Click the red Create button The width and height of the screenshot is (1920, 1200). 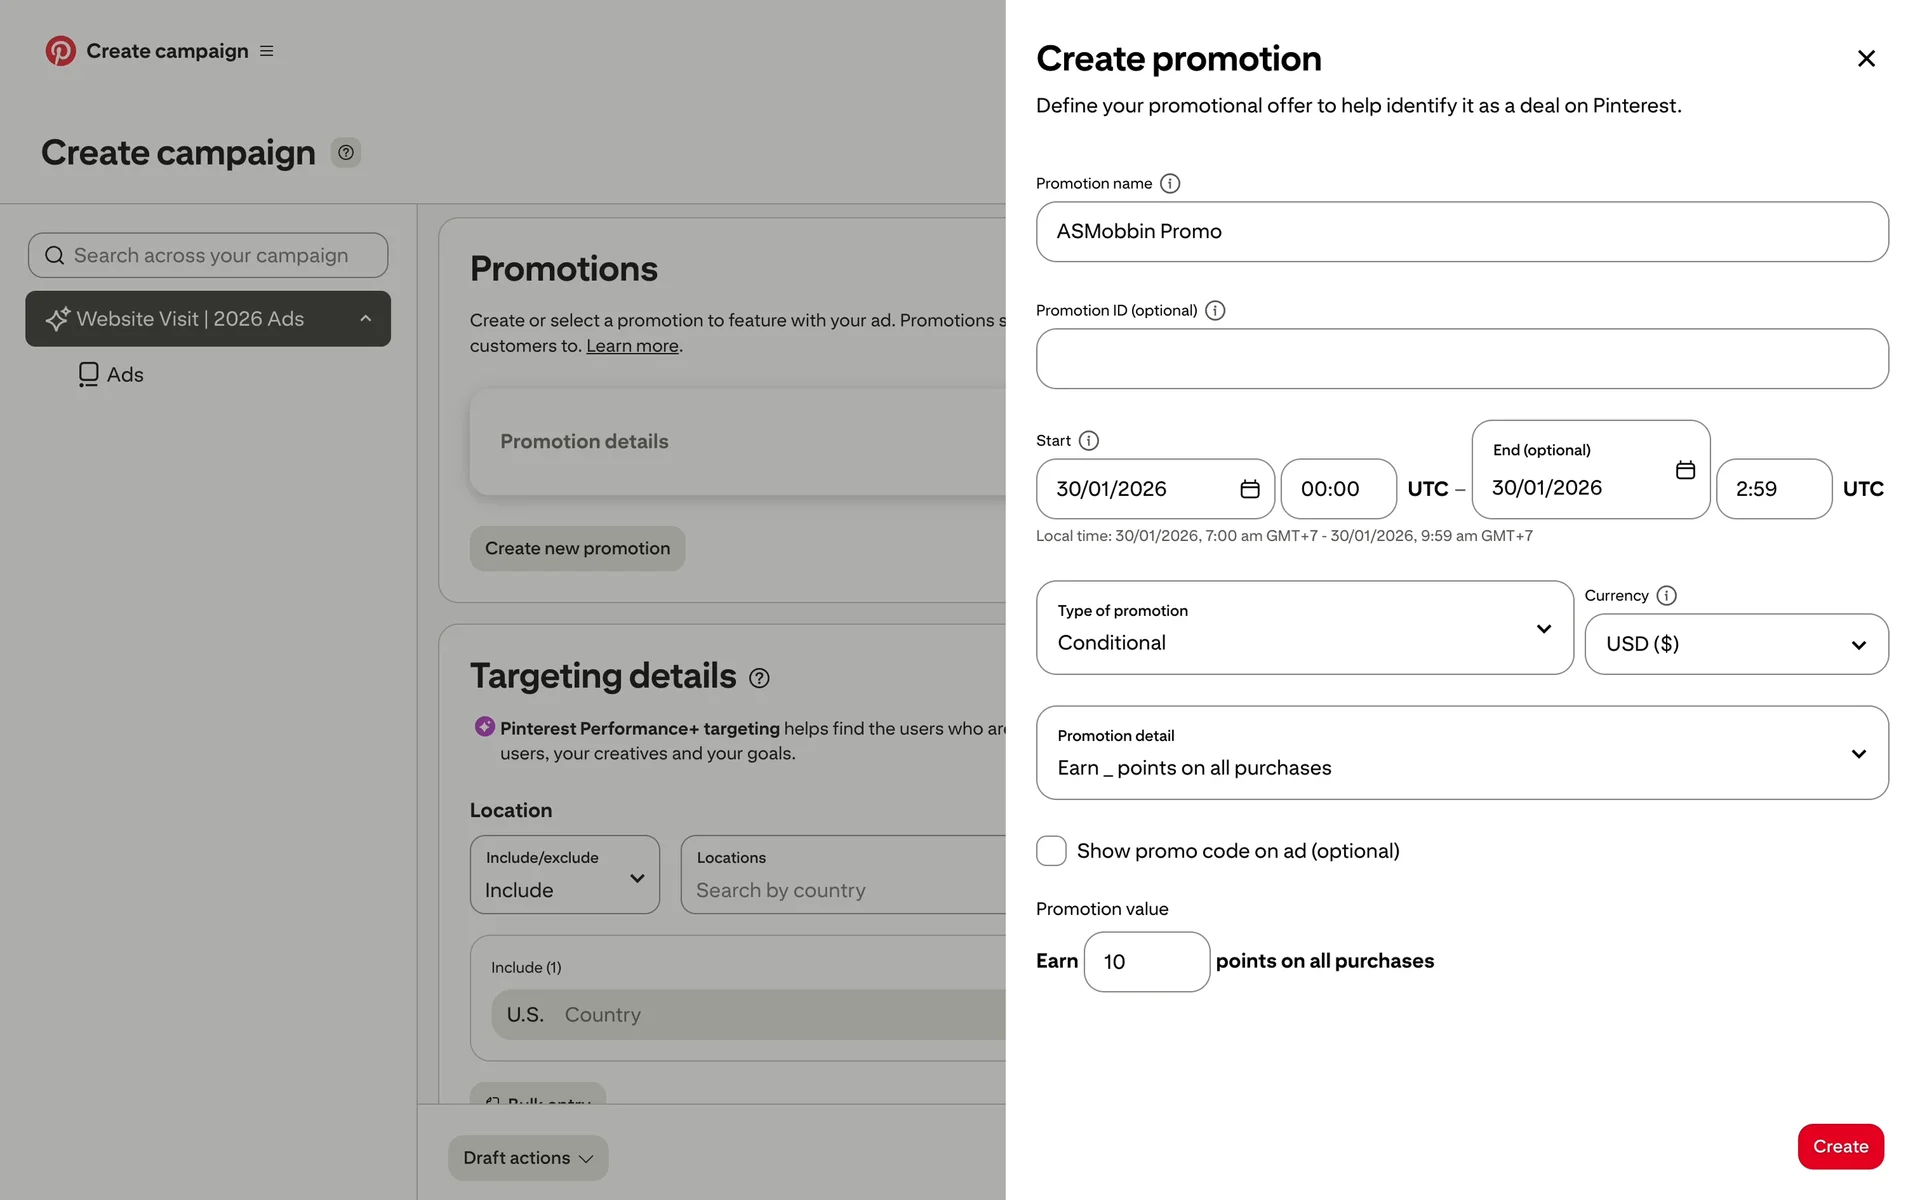[x=1840, y=1146]
